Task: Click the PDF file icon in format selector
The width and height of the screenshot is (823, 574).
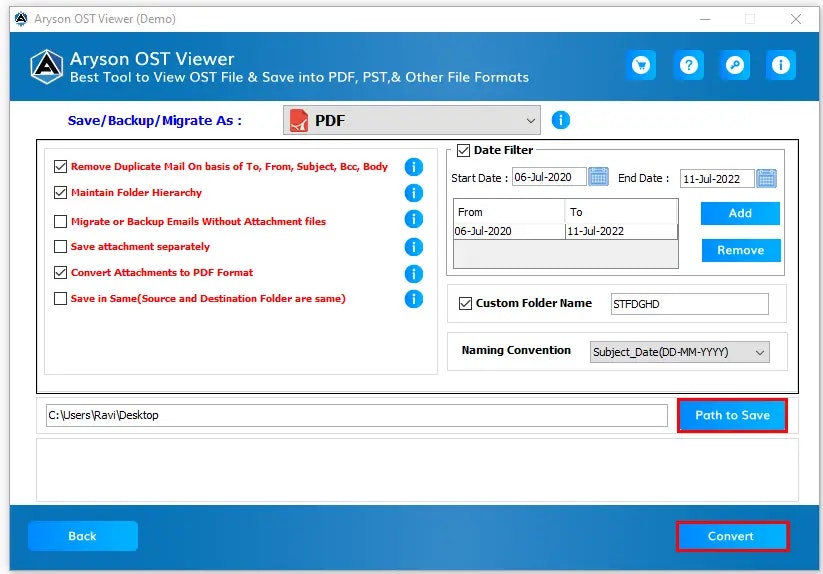Action: pyautogui.click(x=299, y=120)
